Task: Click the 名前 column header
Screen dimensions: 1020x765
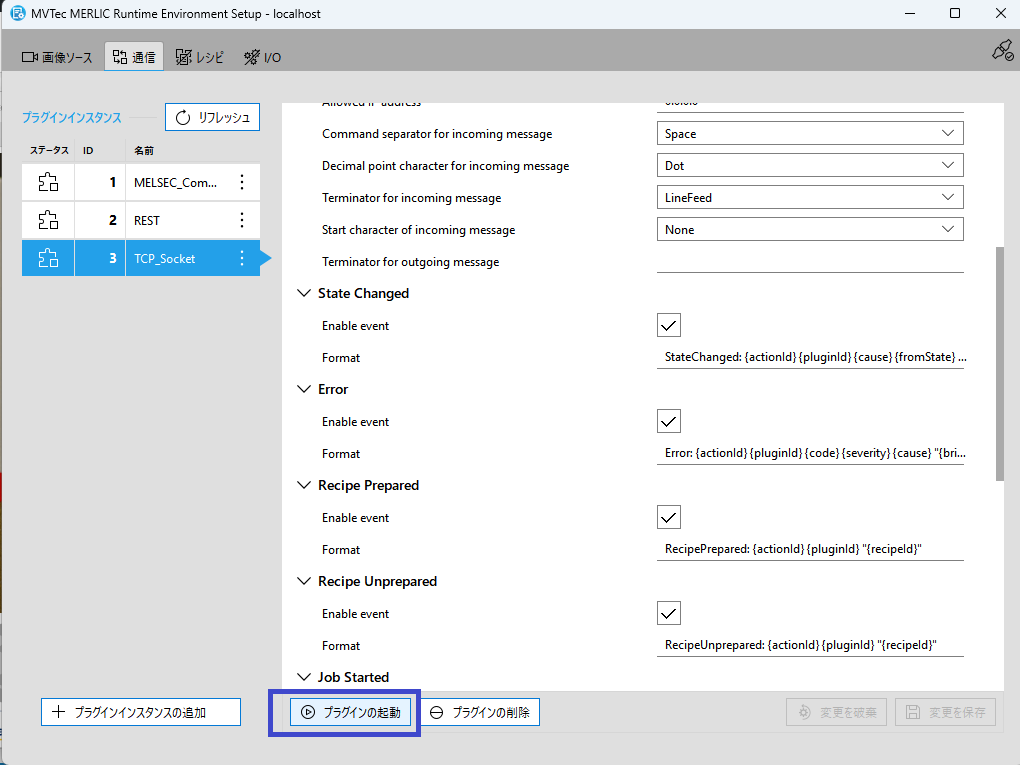Action: pos(144,150)
